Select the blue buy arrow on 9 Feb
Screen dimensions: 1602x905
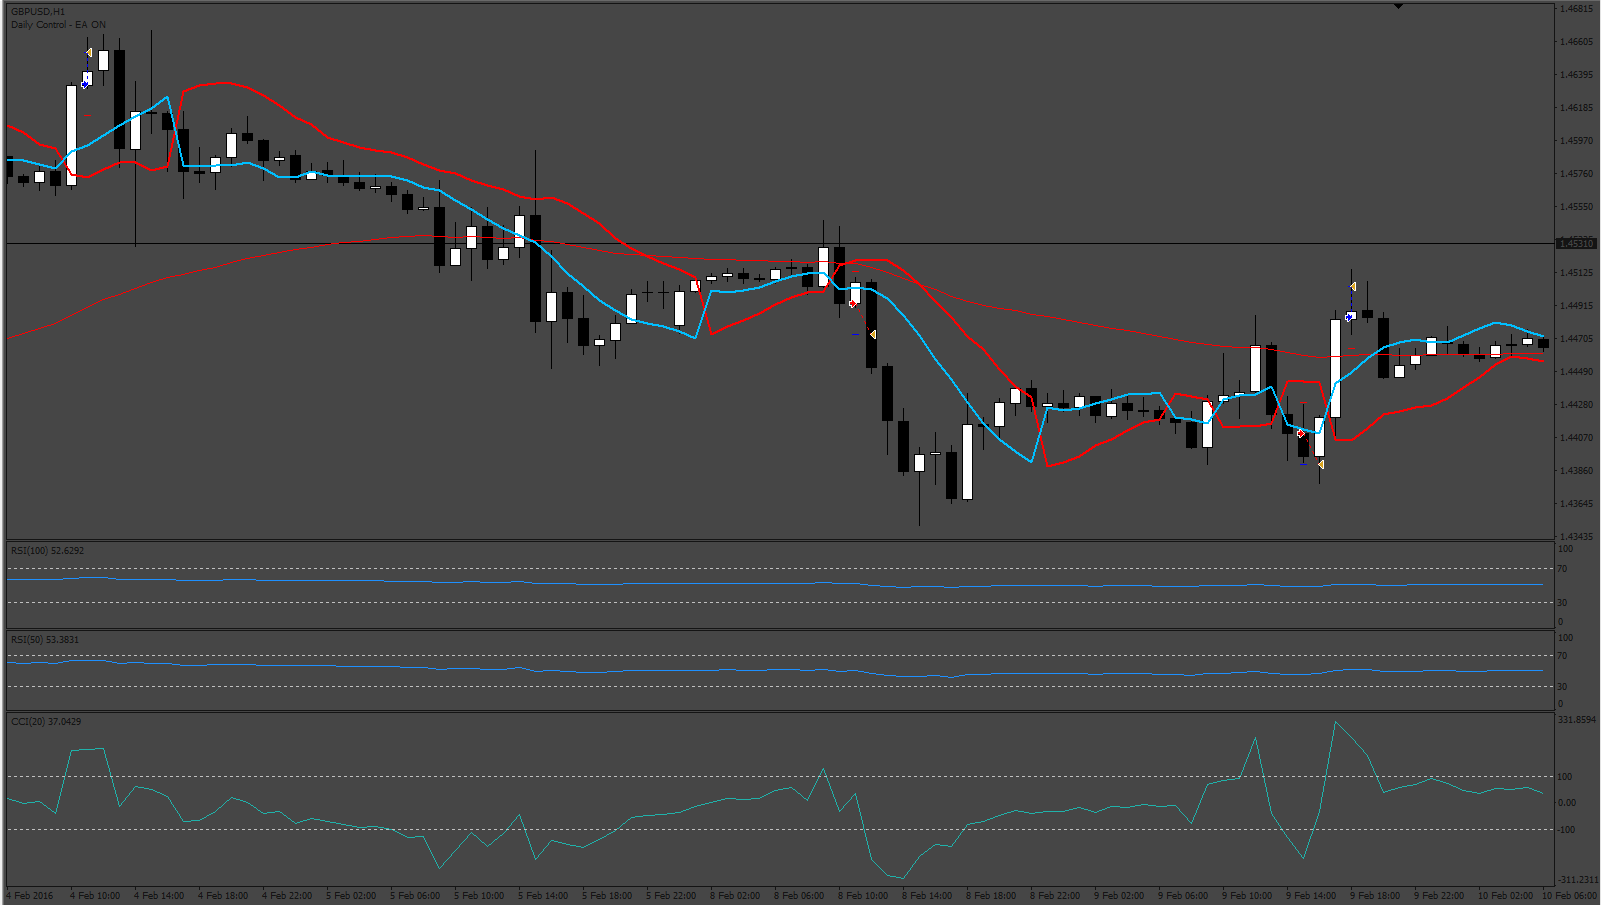click(x=1349, y=317)
